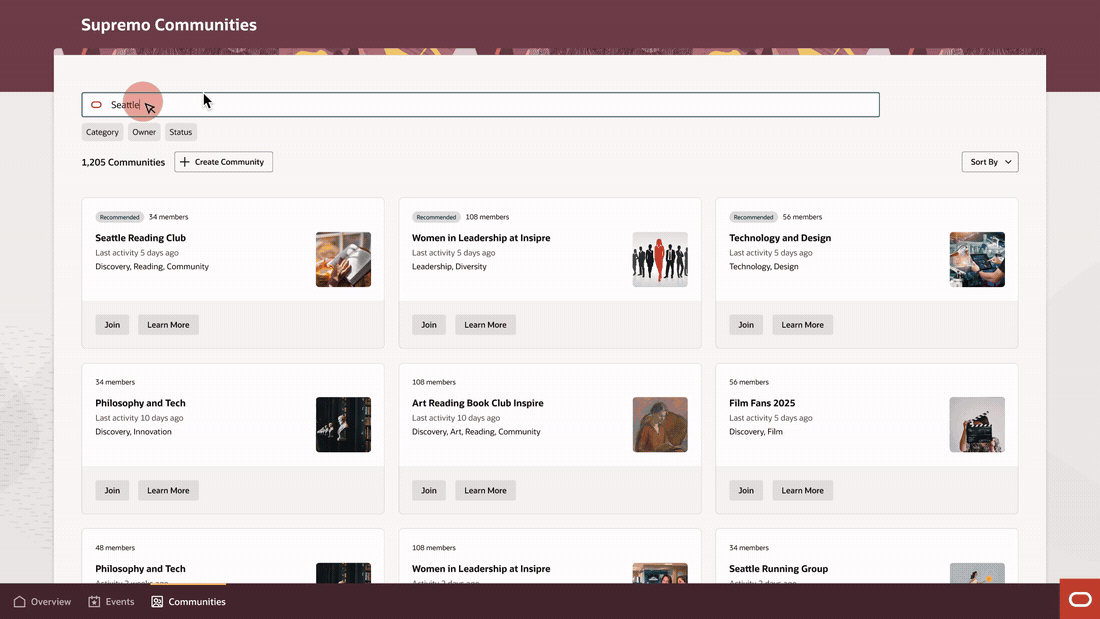This screenshot has width=1100, height=619.
Task: Click Discovery, Innovation tags text
Action: (x=133, y=432)
